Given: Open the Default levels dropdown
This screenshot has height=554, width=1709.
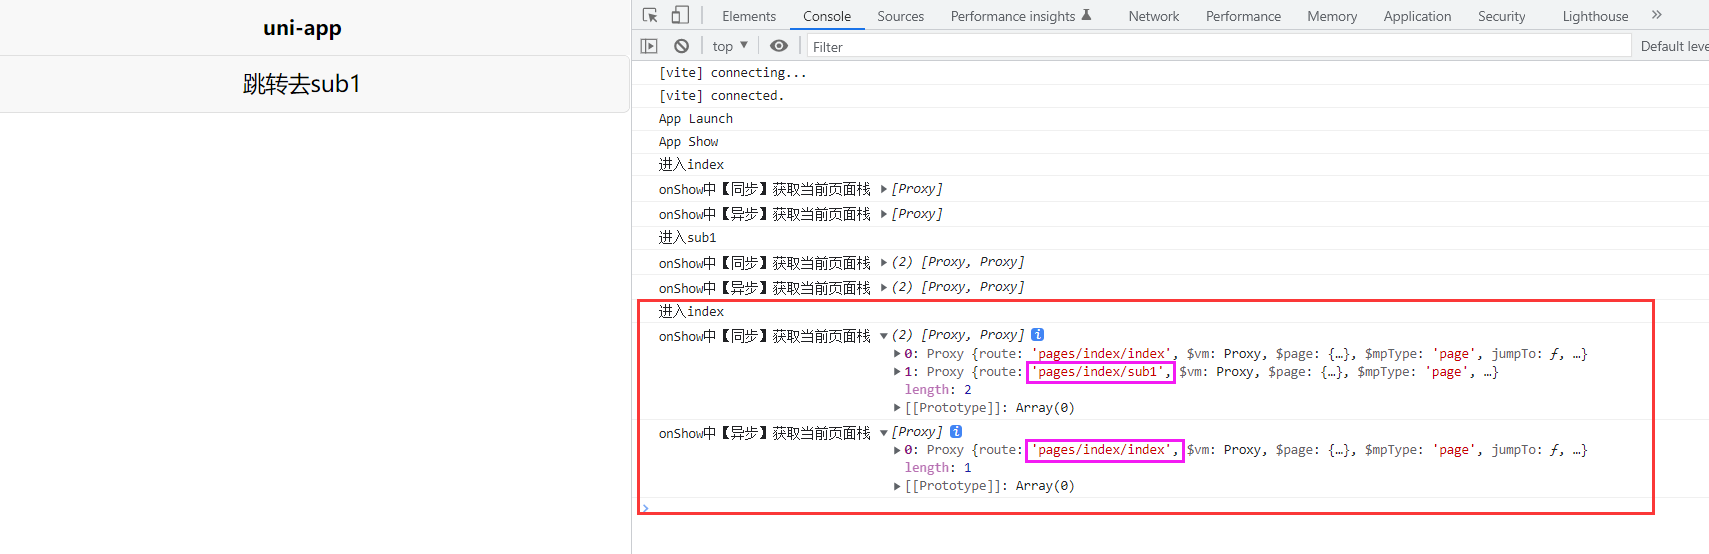Looking at the screenshot, I should tap(1674, 46).
